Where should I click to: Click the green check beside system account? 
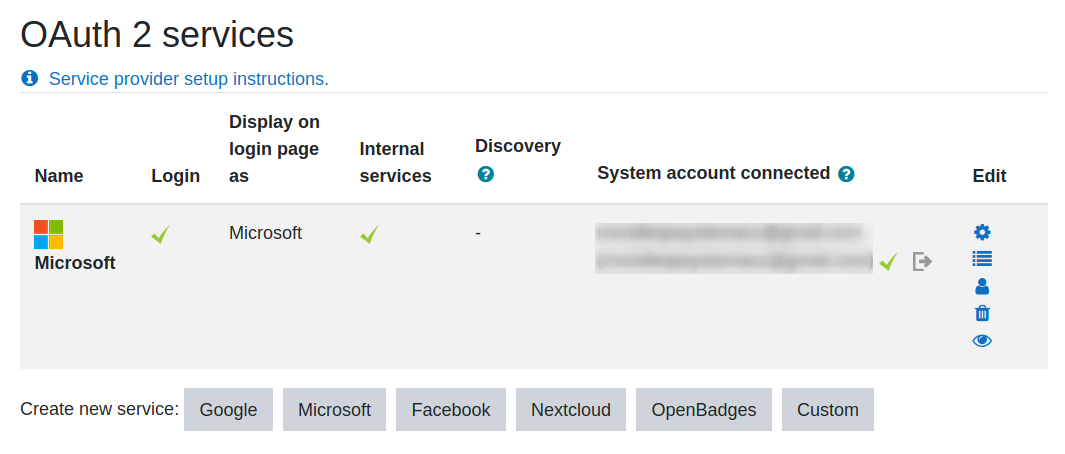(888, 261)
